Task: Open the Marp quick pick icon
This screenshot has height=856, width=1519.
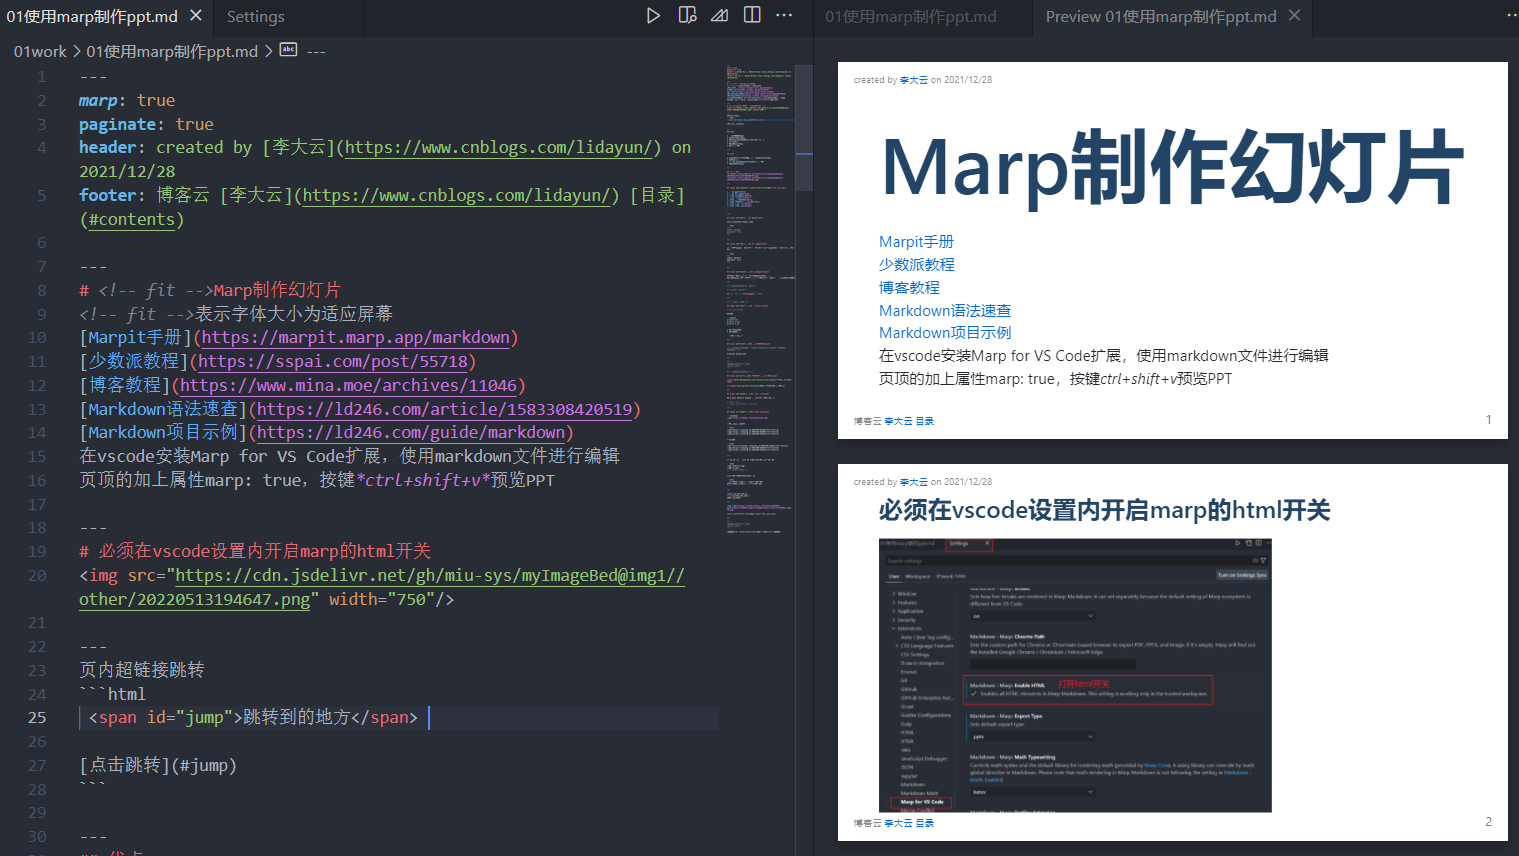Action: coord(719,15)
